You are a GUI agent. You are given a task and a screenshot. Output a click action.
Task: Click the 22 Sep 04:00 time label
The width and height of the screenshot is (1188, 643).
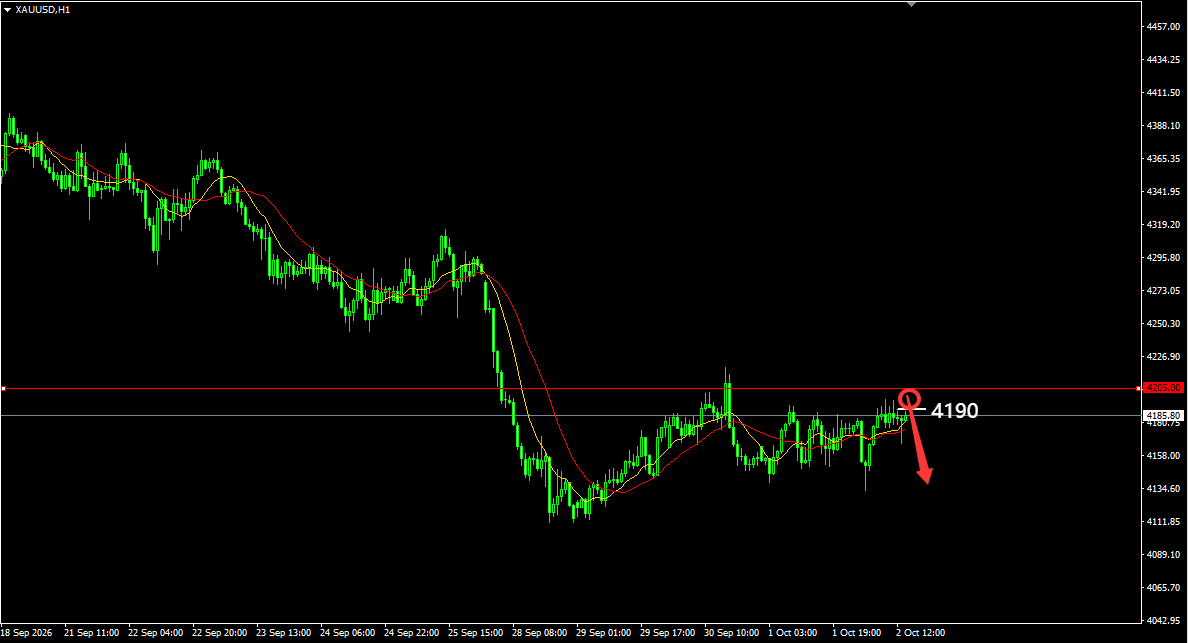(155, 633)
